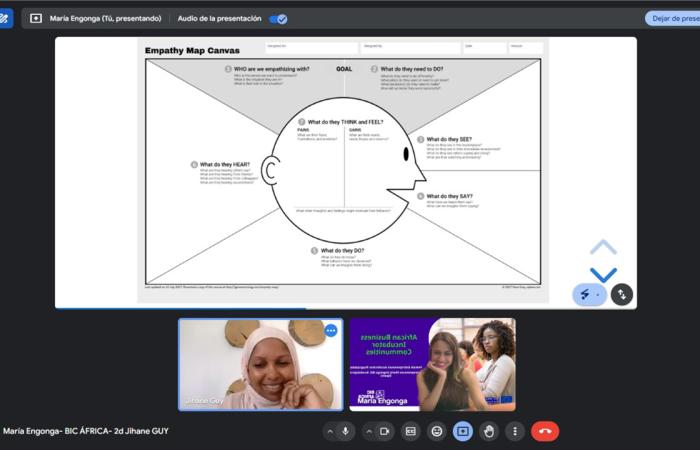Open more options three-dot menu
The height and width of the screenshot is (450, 700).
(x=515, y=431)
